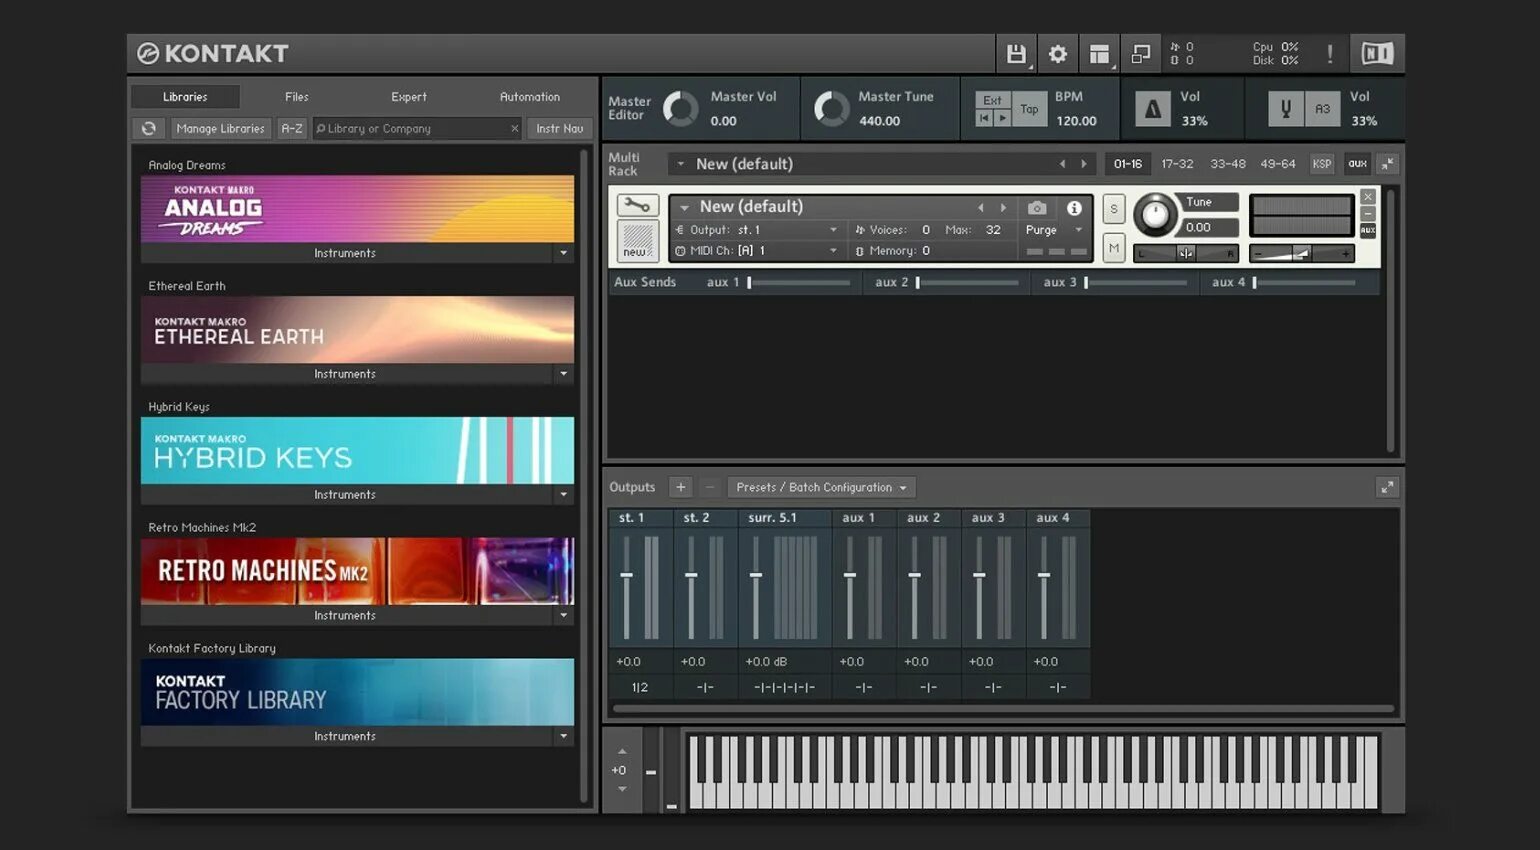The image size is (1540, 850).
Task: Add an output channel with the plus icon
Action: click(681, 487)
